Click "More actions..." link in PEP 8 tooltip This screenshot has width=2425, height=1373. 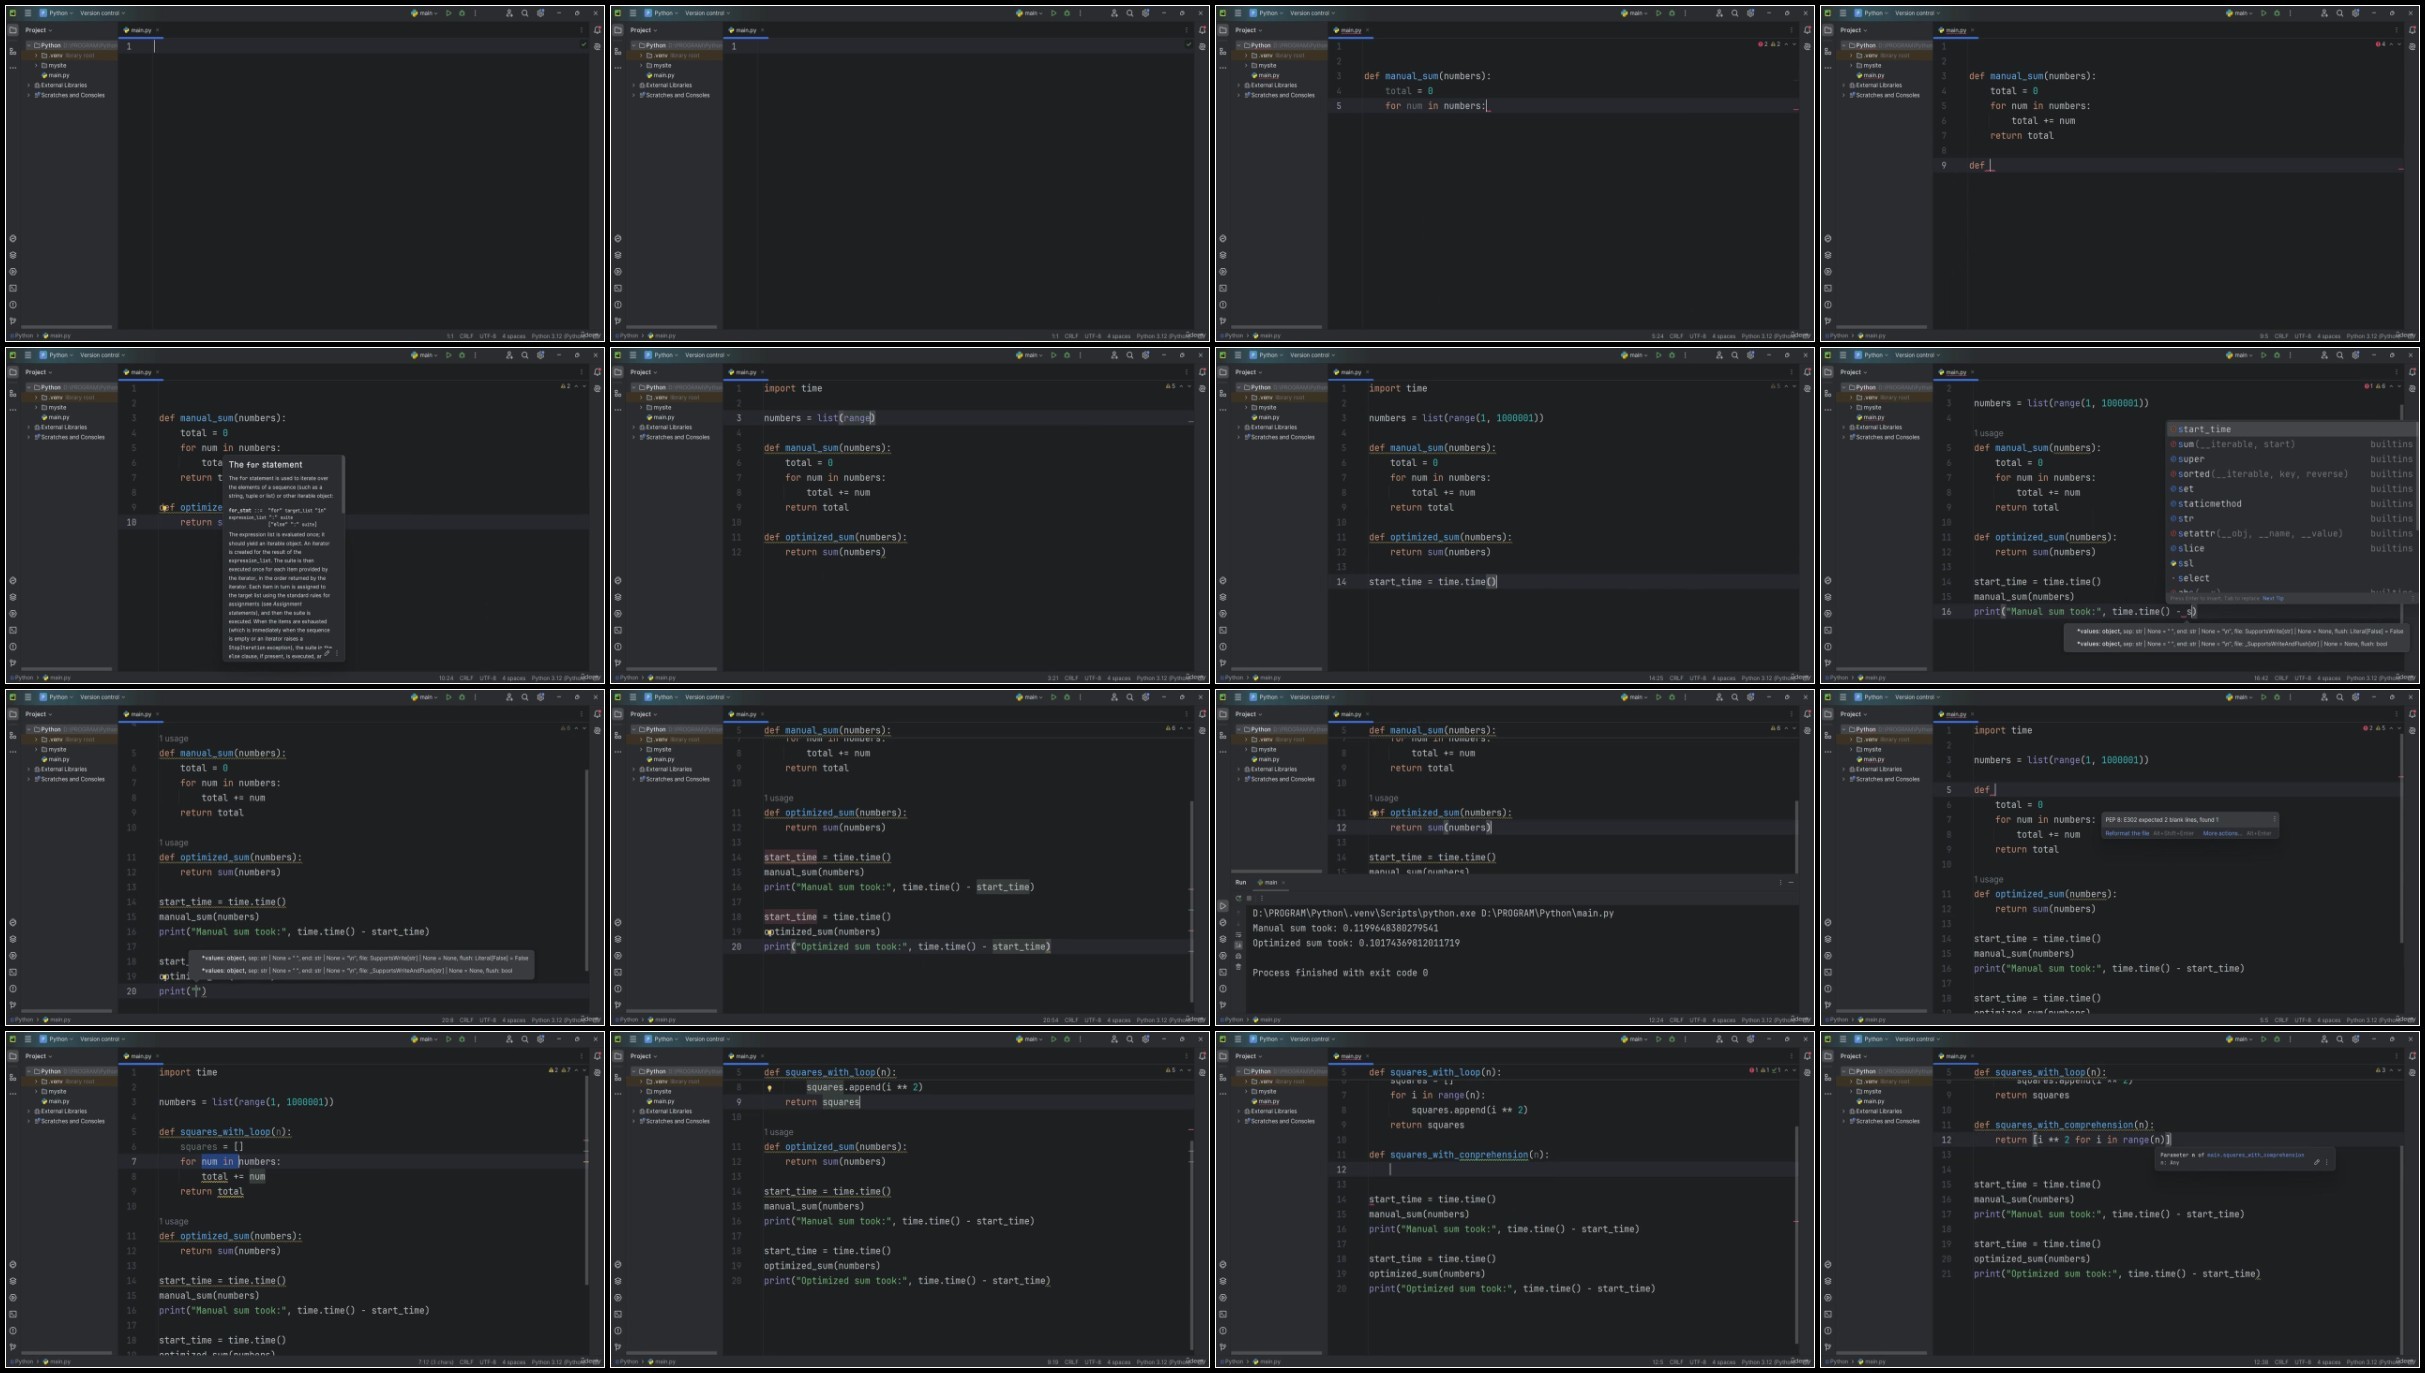coord(2222,833)
